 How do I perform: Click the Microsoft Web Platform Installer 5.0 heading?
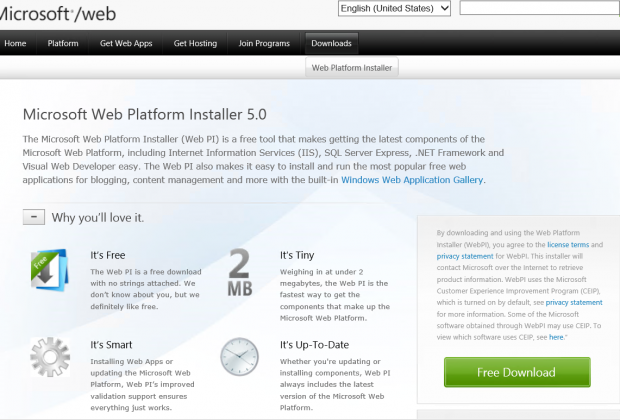(x=145, y=114)
